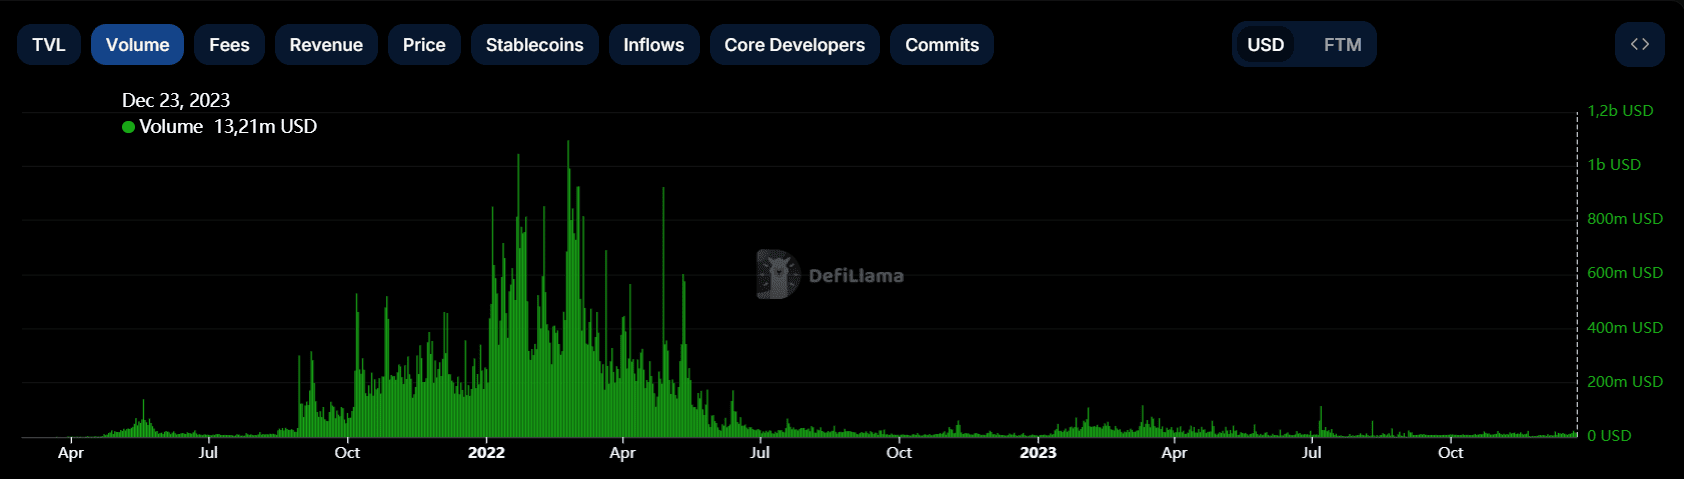Click the 1,2b USD axis label
Viewport: 1684px width, 479px height.
tap(1620, 111)
